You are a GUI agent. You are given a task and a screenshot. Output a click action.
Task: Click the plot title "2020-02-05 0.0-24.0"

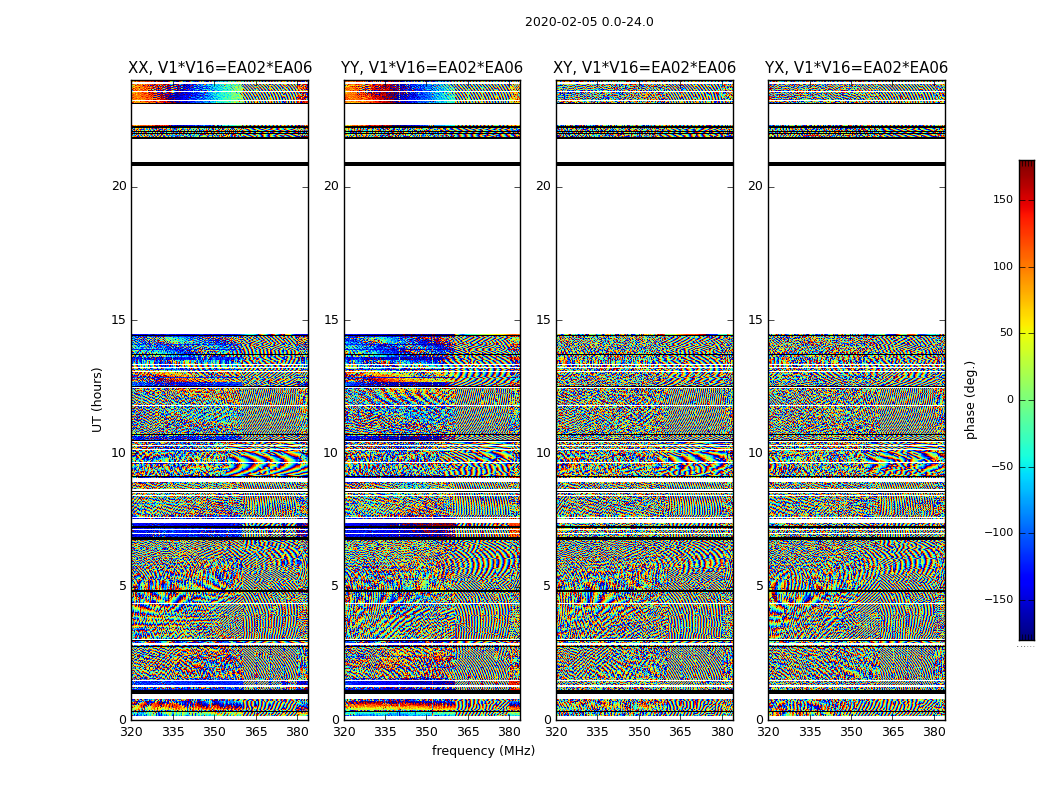click(x=589, y=22)
